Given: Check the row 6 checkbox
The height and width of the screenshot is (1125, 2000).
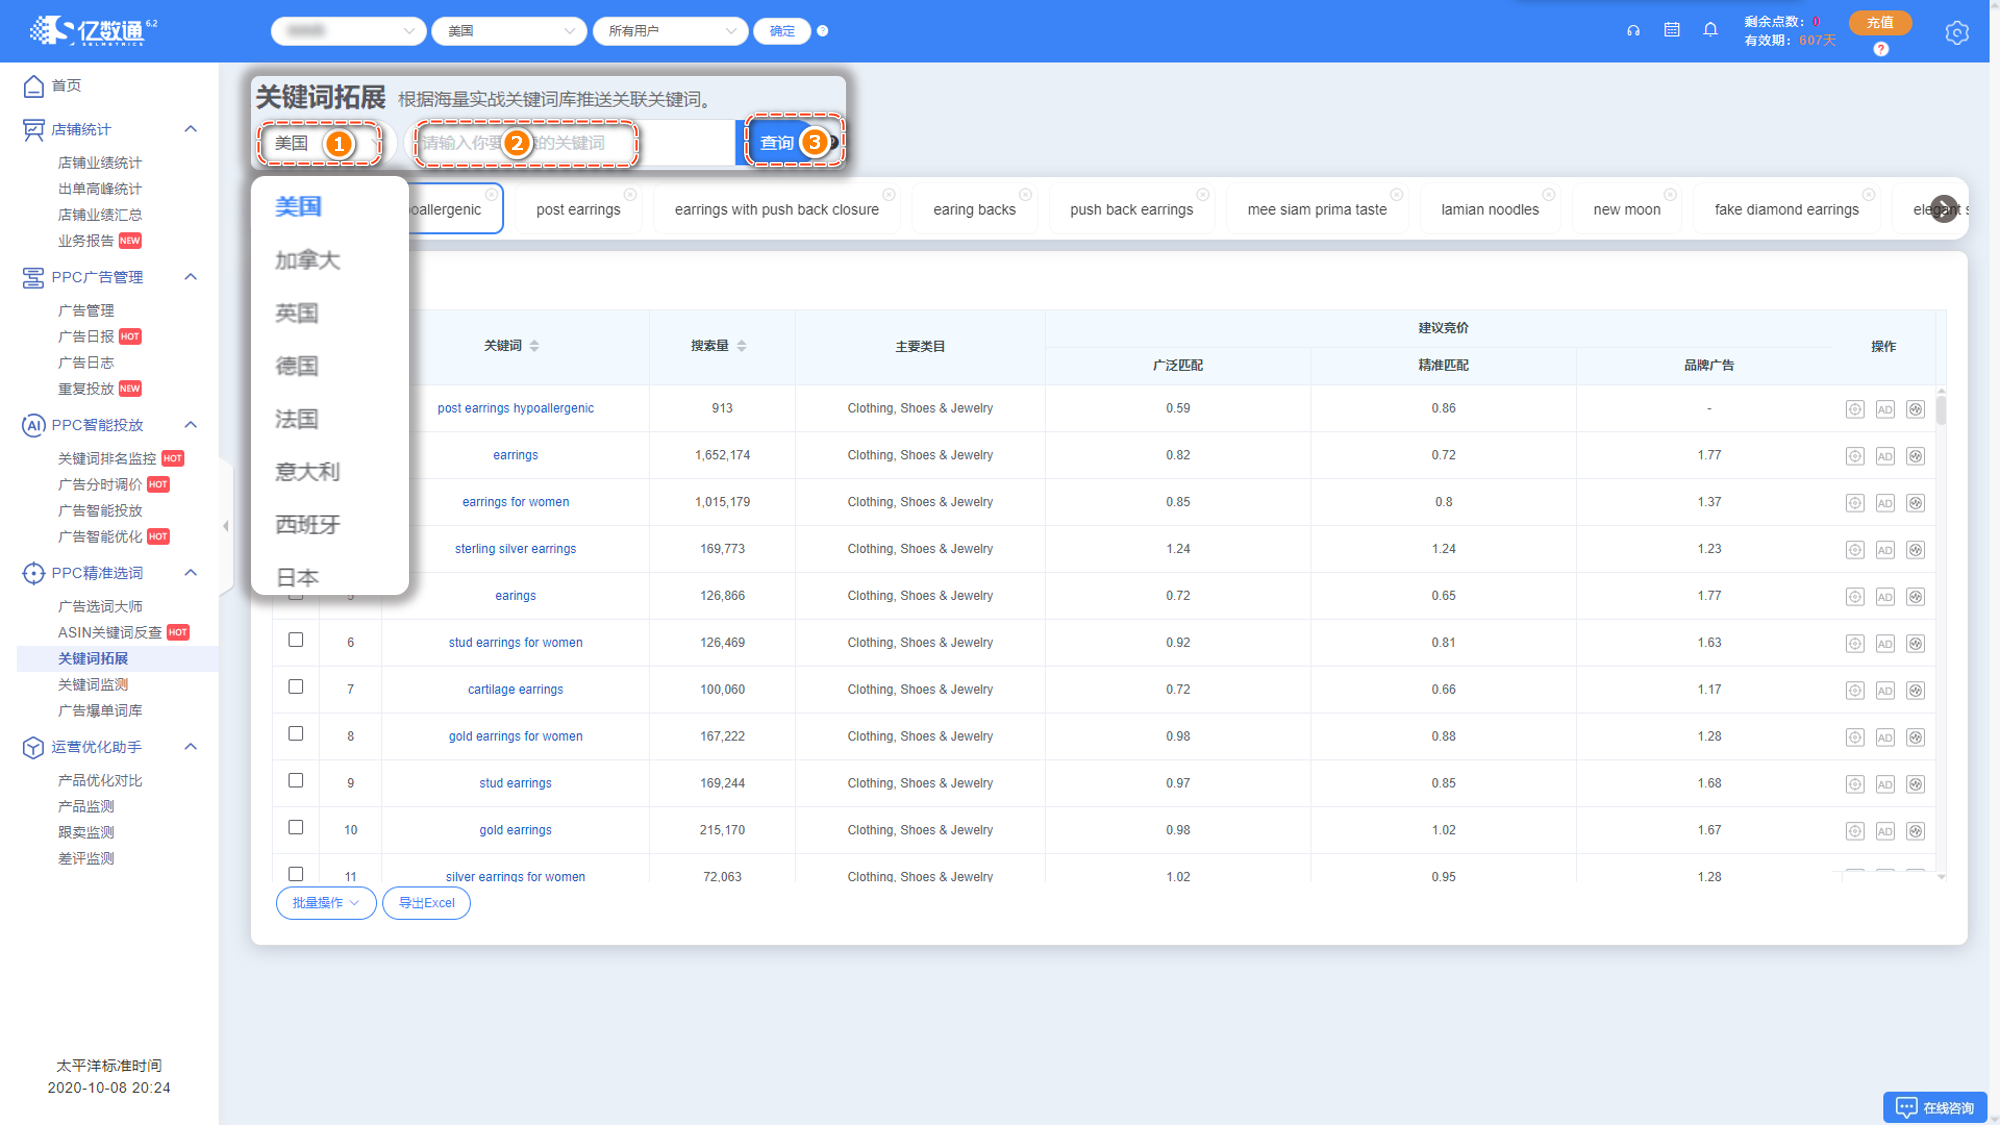Looking at the screenshot, I should [x=296, y=640].
